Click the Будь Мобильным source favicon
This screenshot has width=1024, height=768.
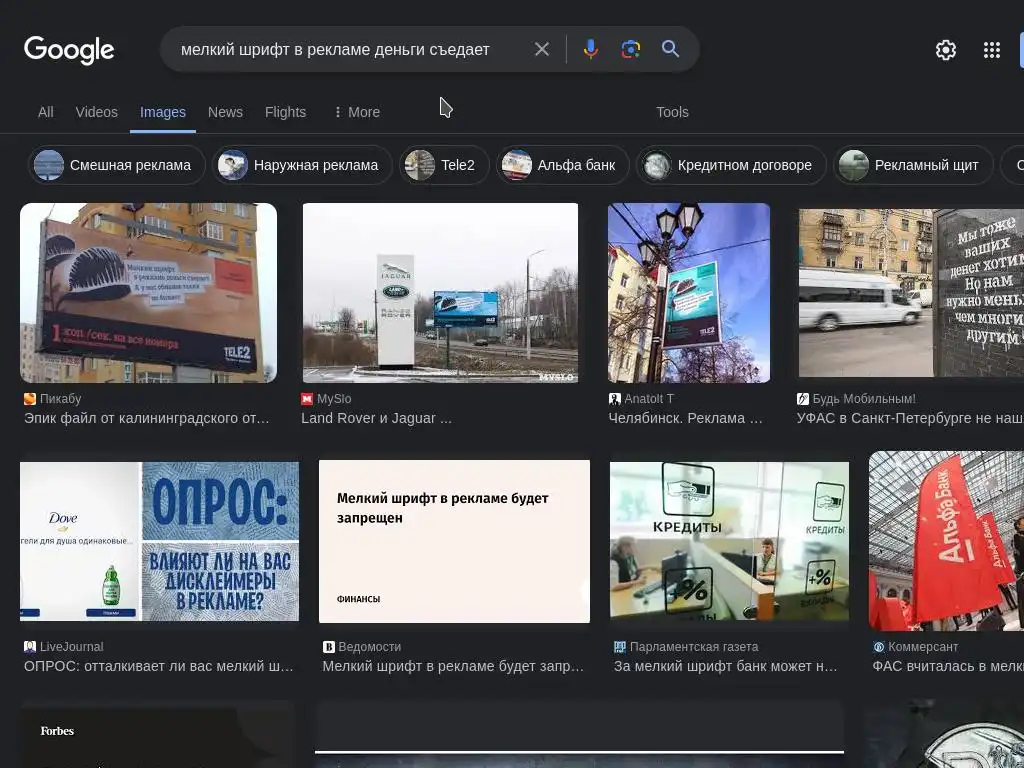click(x=803, y=399)
